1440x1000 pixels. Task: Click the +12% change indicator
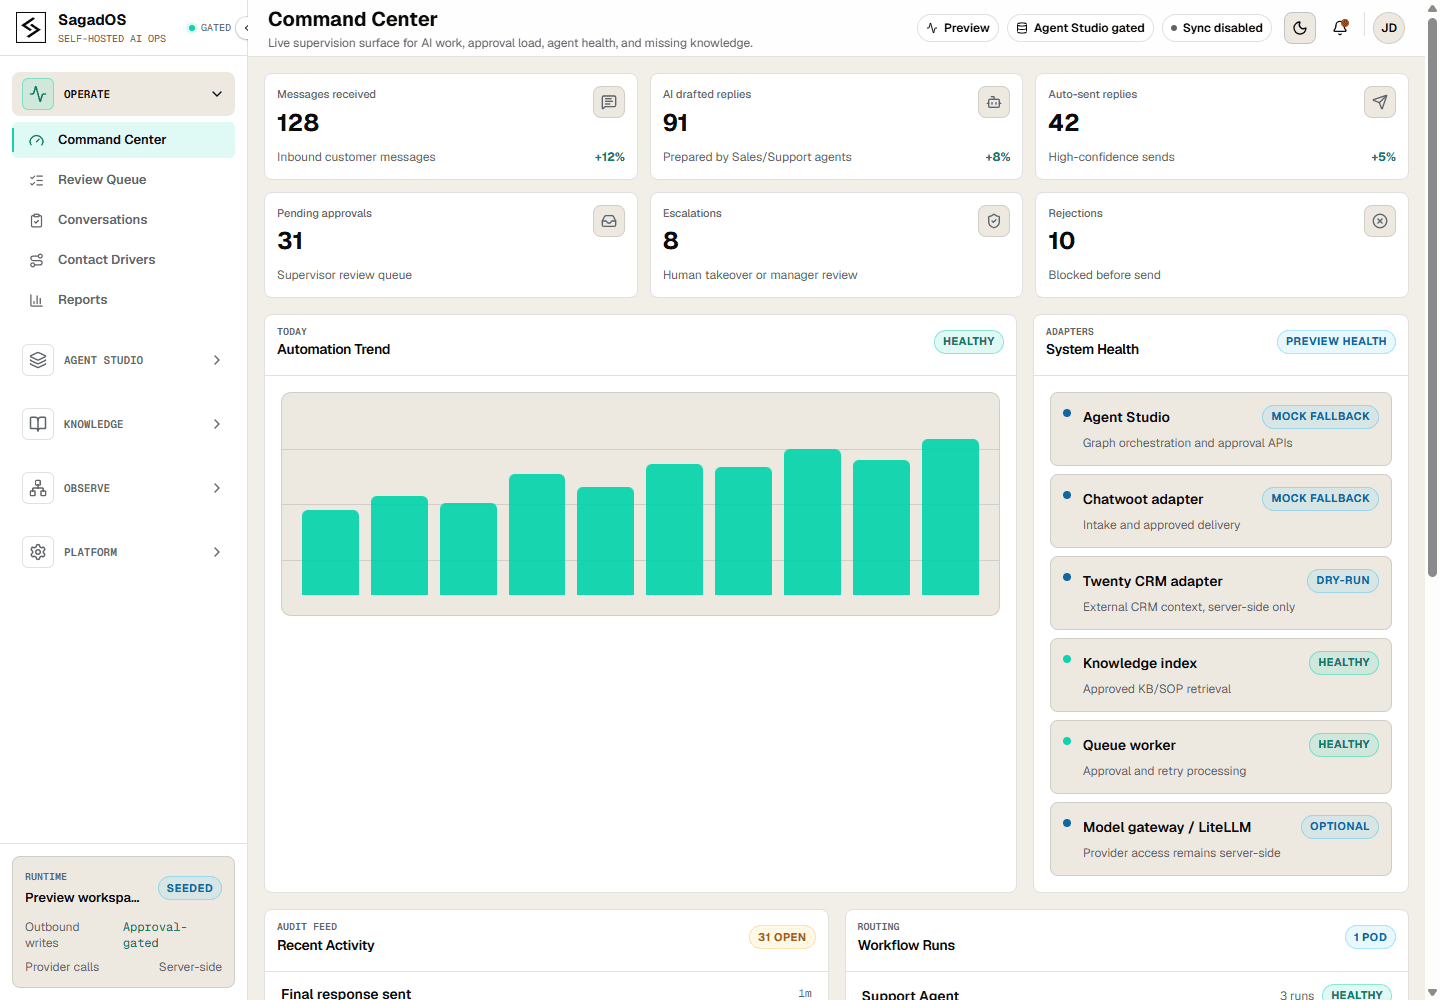click(x=610, y=157)
